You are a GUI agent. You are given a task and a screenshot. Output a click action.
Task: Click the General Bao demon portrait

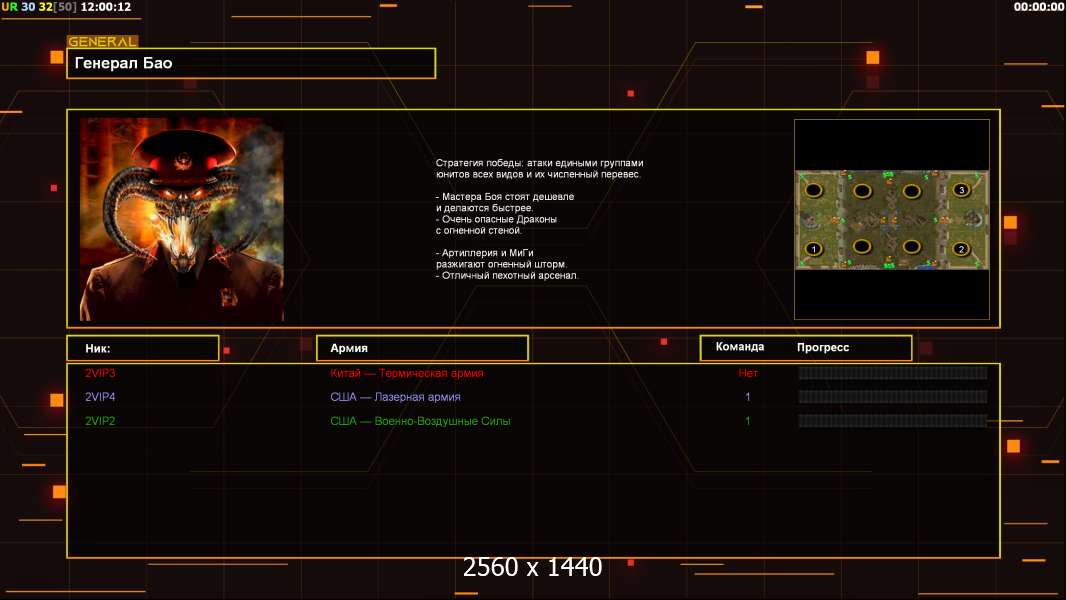182,219
